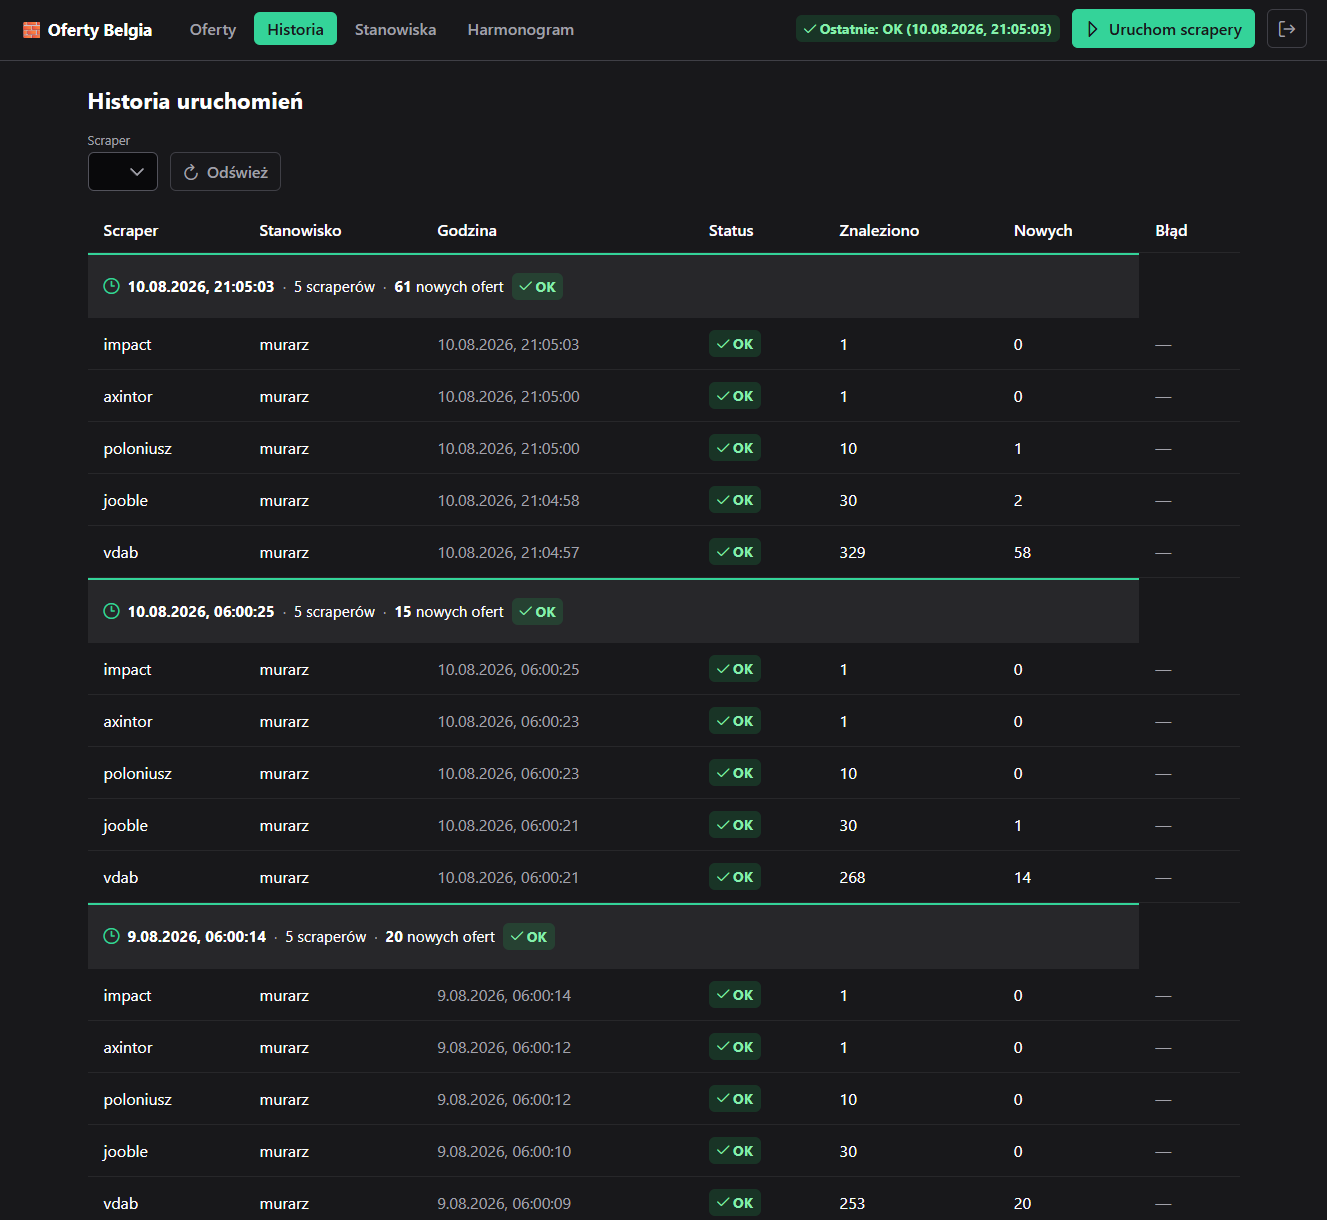Click the Godzina column header
The height and width of the screenshot is (1220, 1327).
tap(467, 230)
